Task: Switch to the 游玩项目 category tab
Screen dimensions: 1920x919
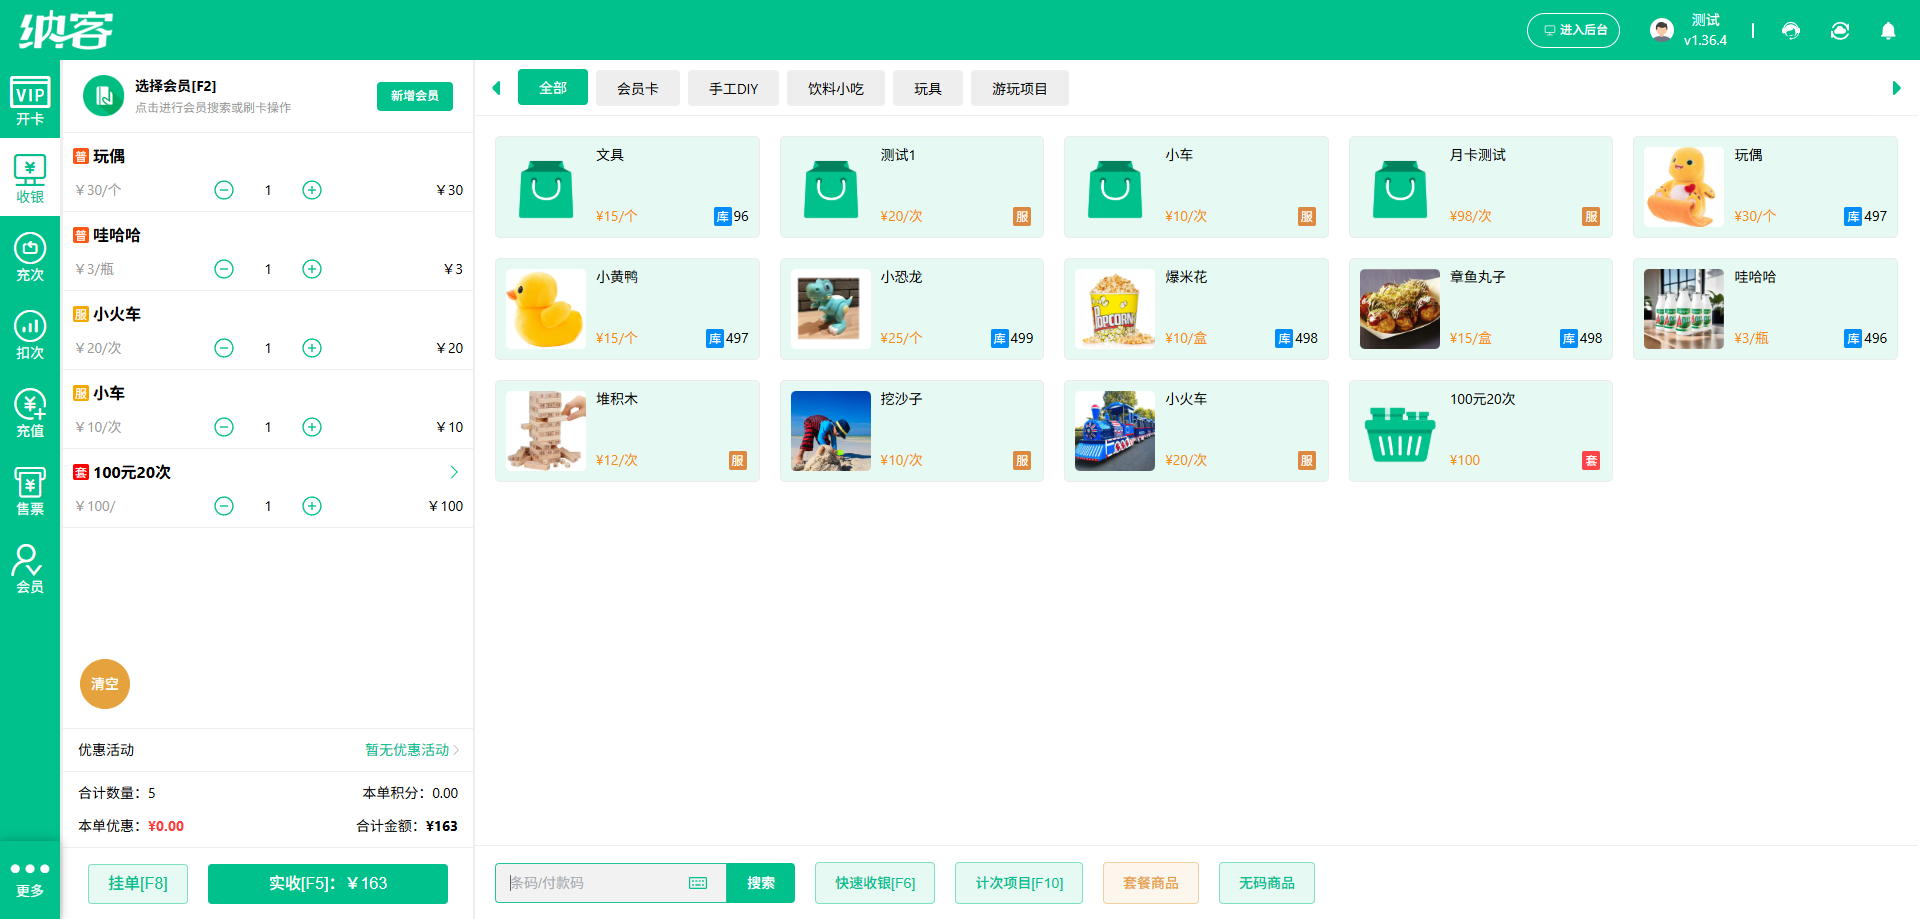Action: point(1020,88)
